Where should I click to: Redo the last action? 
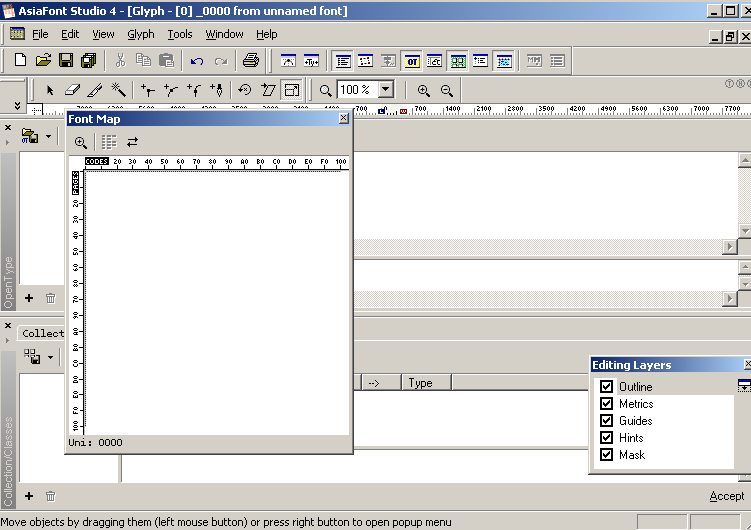pyautogui.click(x=221, y=61)
